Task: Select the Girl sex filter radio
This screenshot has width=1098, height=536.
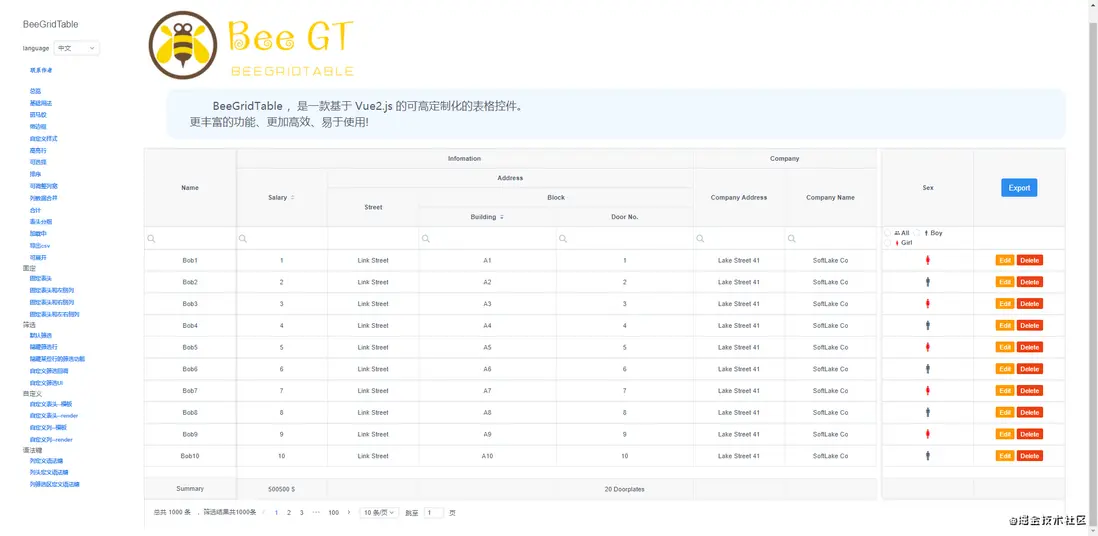Action: (x=888, y=243)
